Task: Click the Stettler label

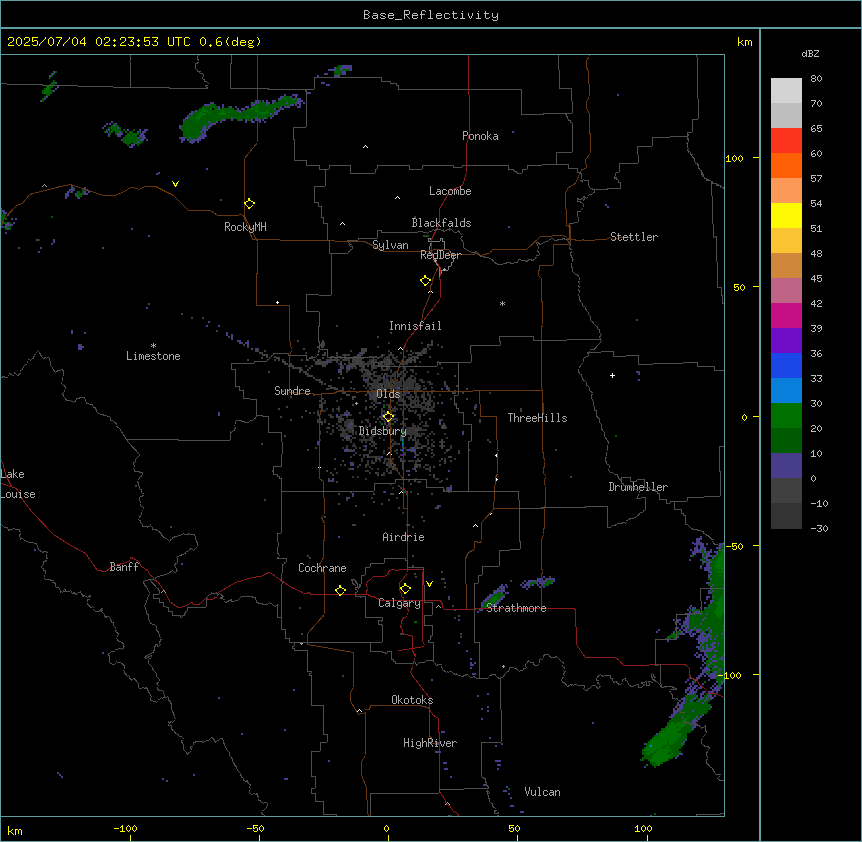Action: [x=634, y=237]
